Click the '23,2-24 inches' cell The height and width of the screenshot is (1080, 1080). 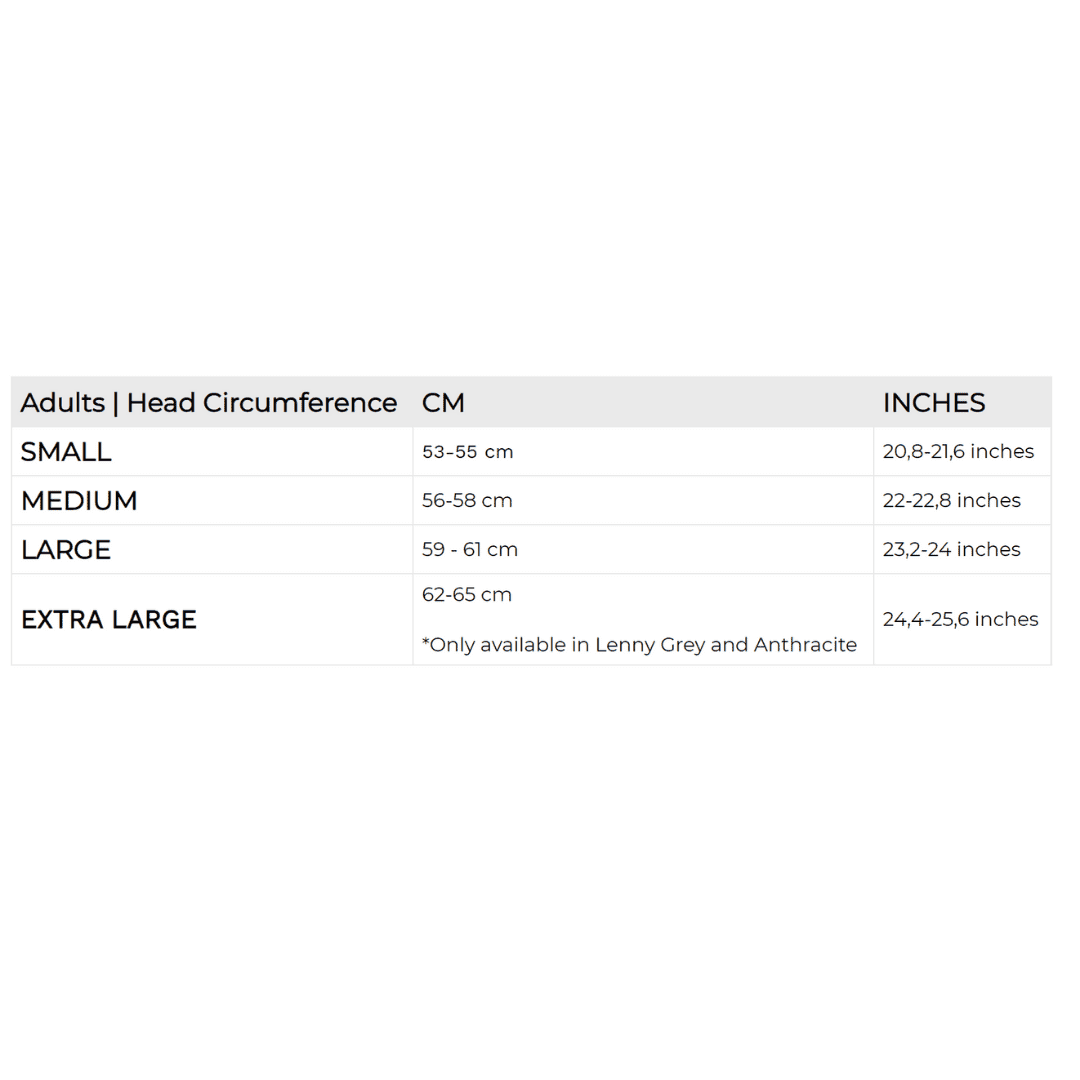coord(951,550)
